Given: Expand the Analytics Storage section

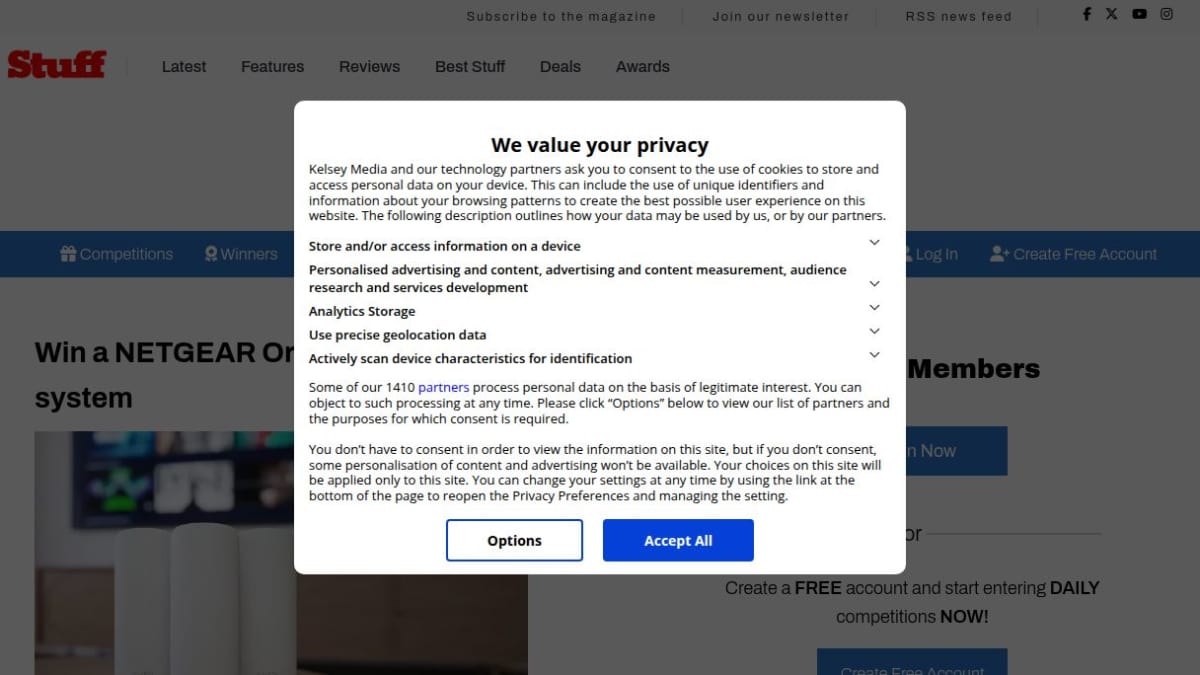Looking at the screenshot, I should tap(874, 308).
